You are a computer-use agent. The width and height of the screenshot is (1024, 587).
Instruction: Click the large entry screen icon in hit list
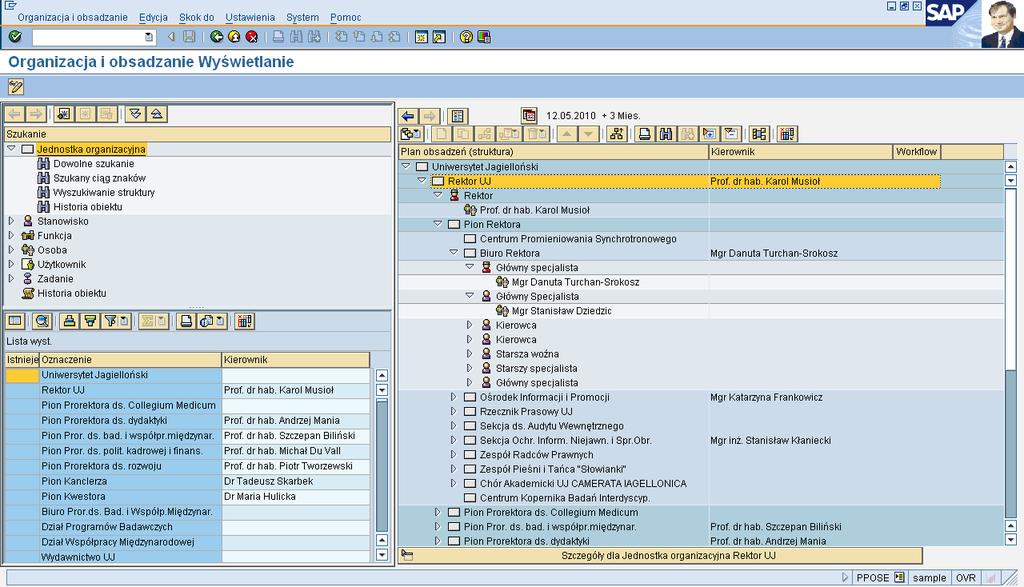click(x=15, y=321)
